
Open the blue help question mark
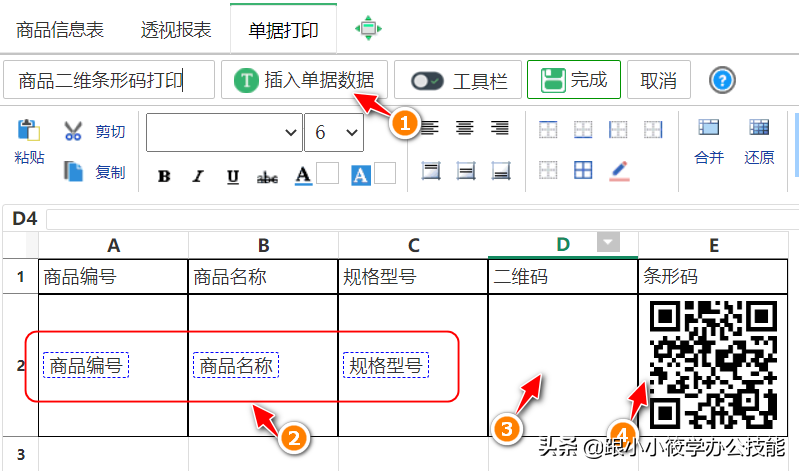pyautogui.click(x=722, y=80)
